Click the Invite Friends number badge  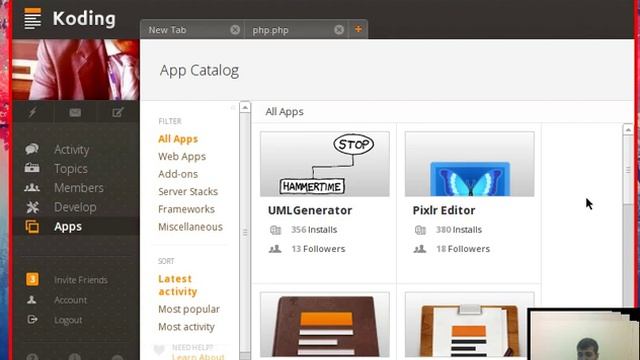[32, 279]
